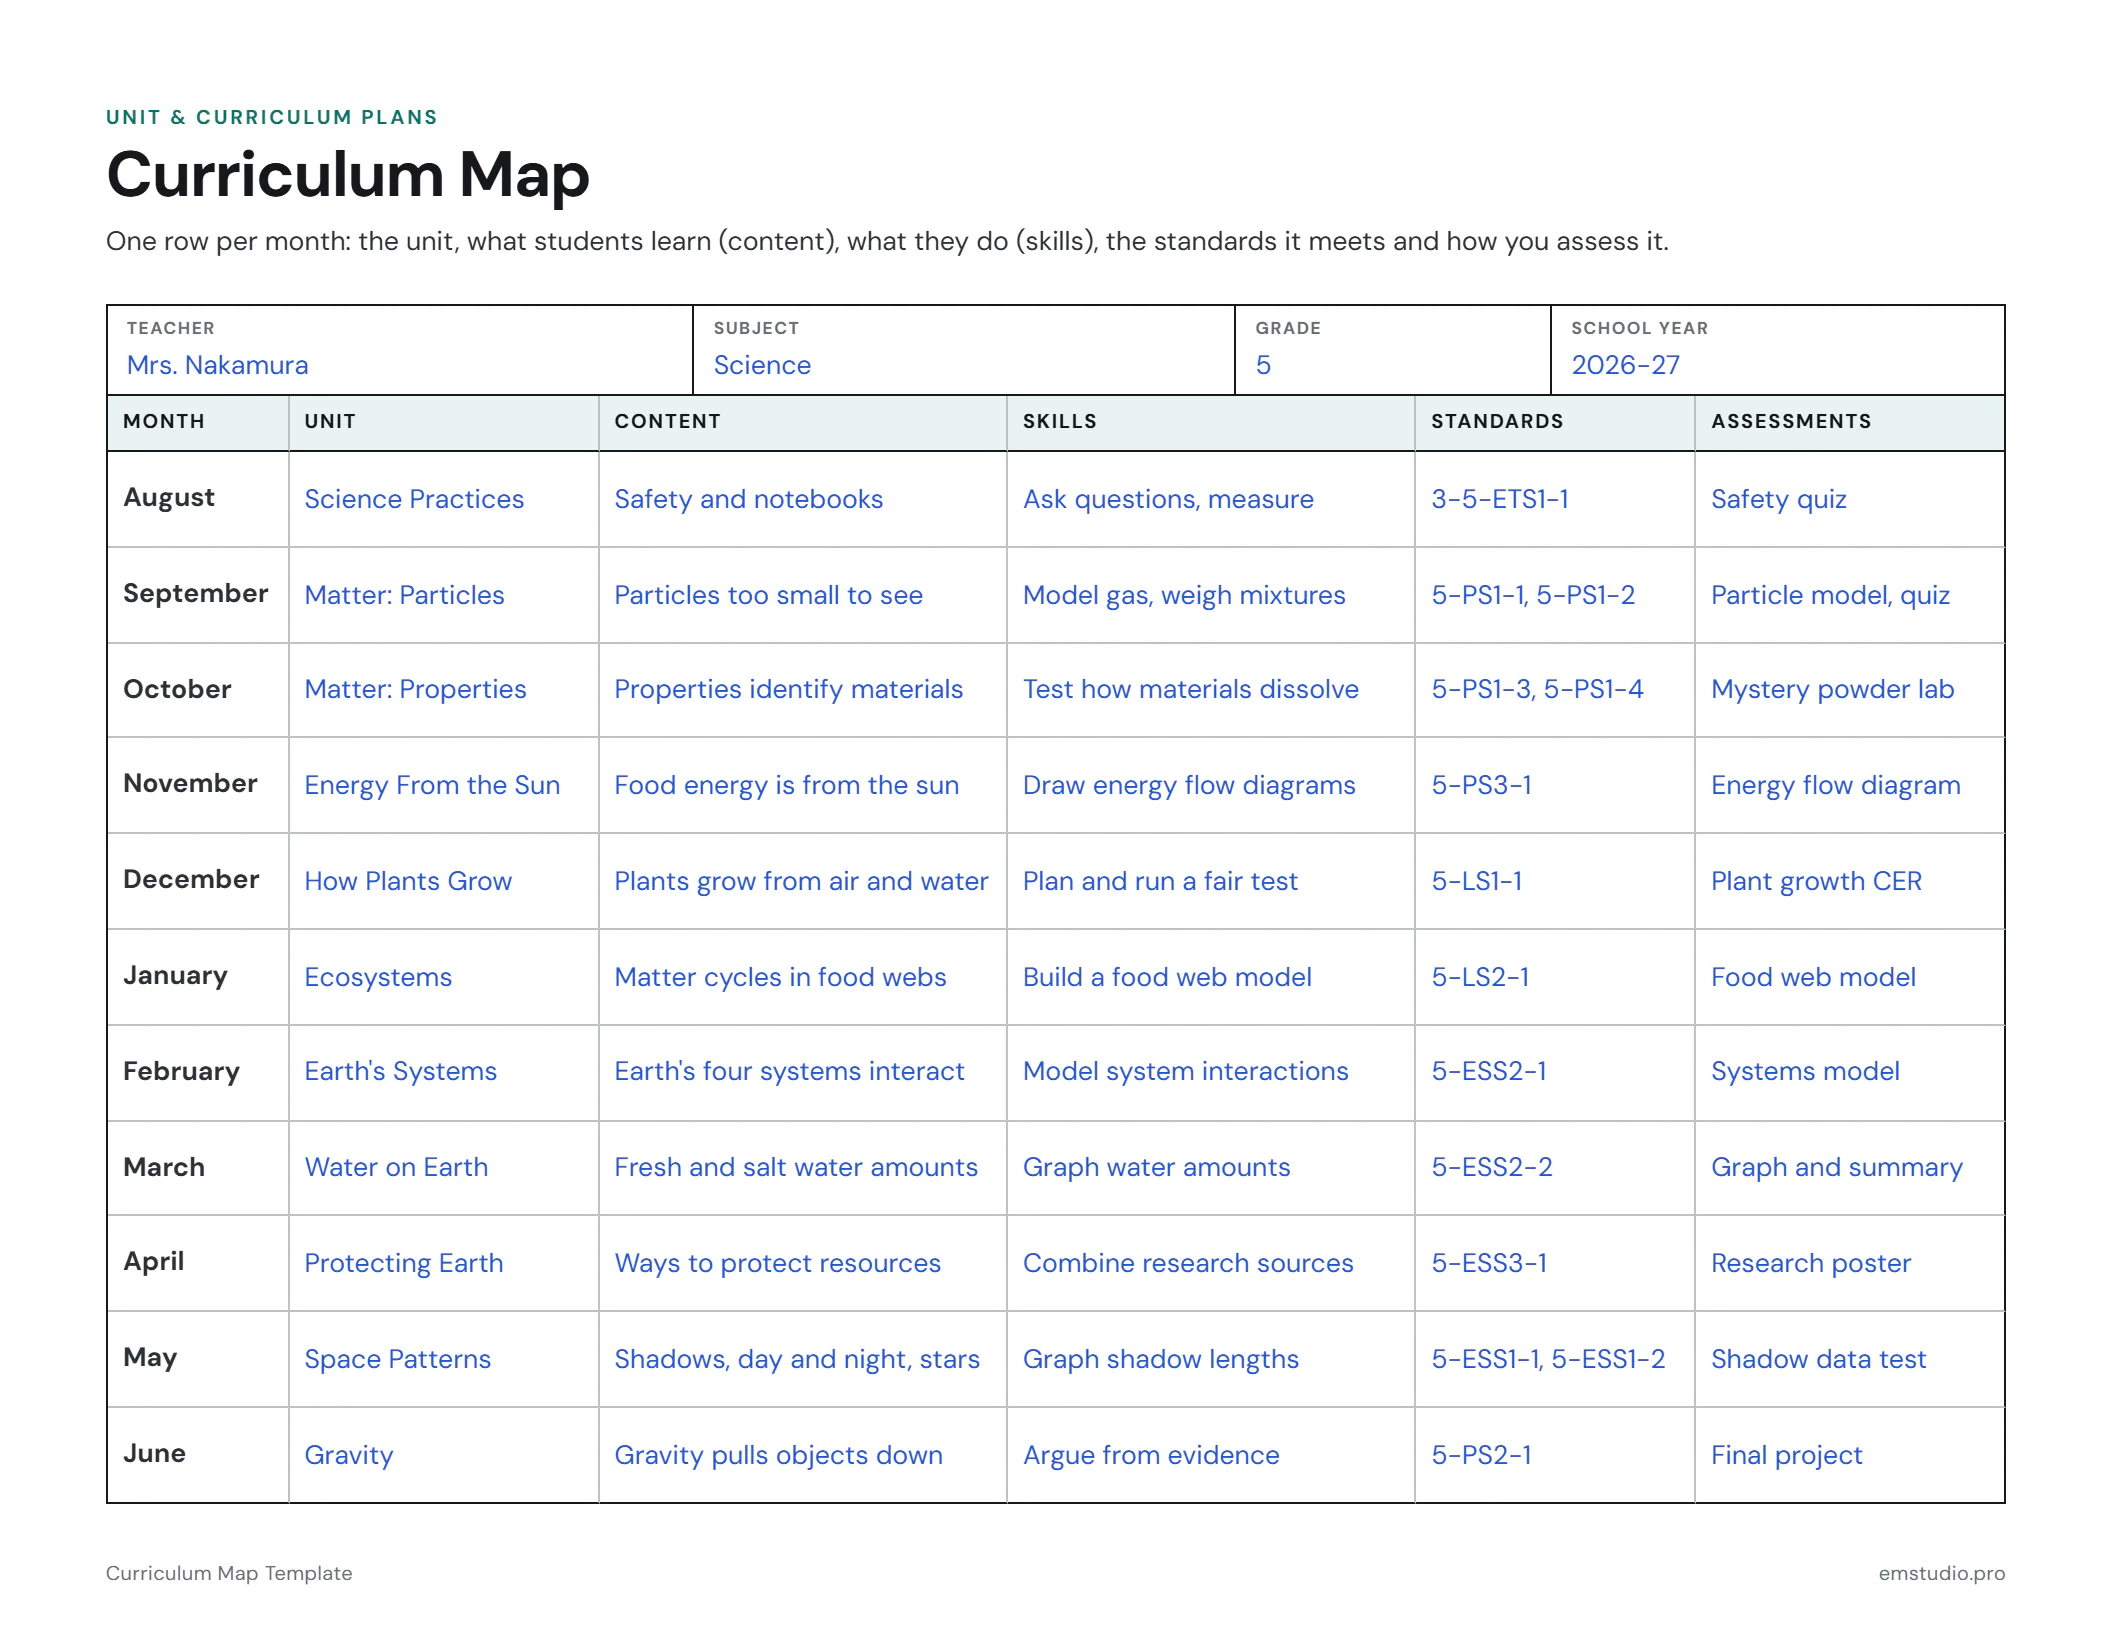This screenshot has width=2112, height=1632.
Task: Click the Protecting Earth unit
Action: pyautogui.click(x=403, y=1263)
